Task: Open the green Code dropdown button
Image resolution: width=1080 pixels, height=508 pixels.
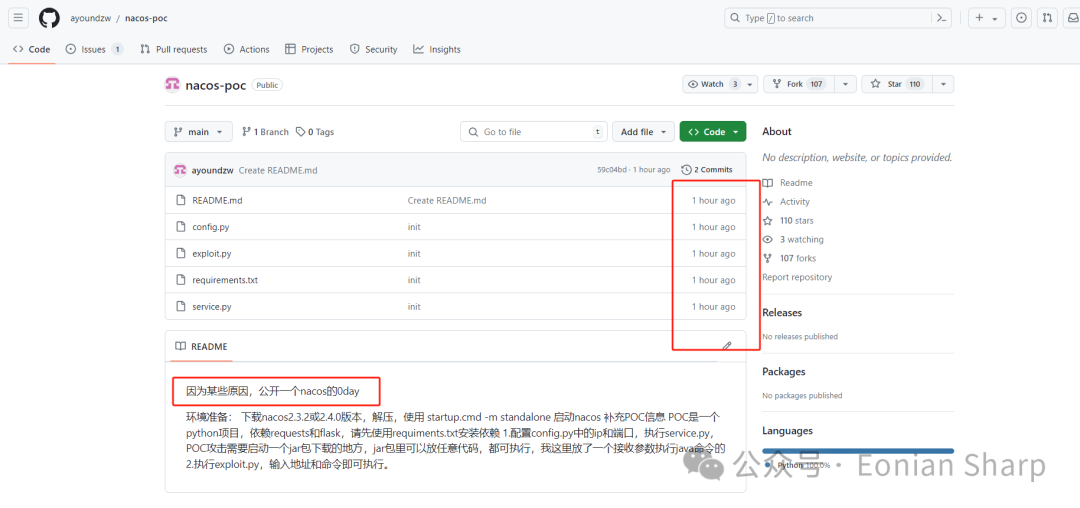Action: point(712,131)
